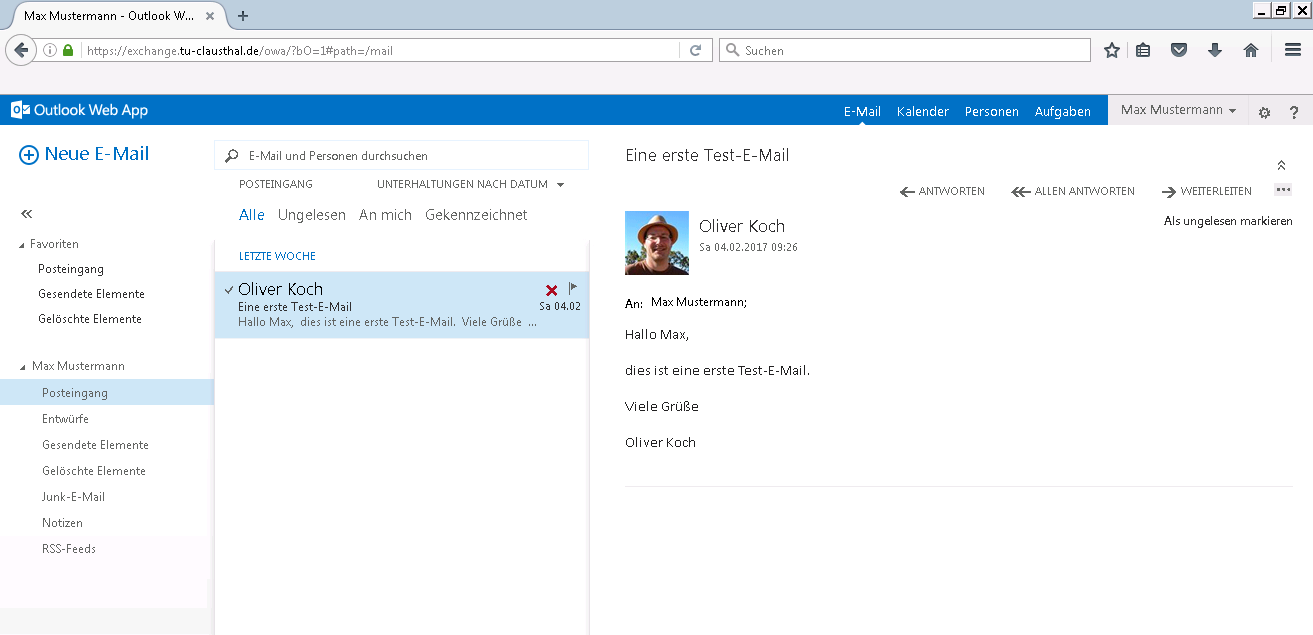Open the Junk-E-Mail folder
Image resolution: width=1313 pixels, height=635 pixels.
(x=73, y=497)
